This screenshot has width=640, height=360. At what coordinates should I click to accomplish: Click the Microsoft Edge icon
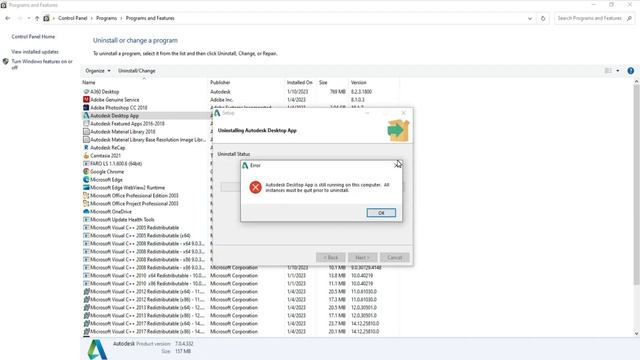tap(86, 180)
